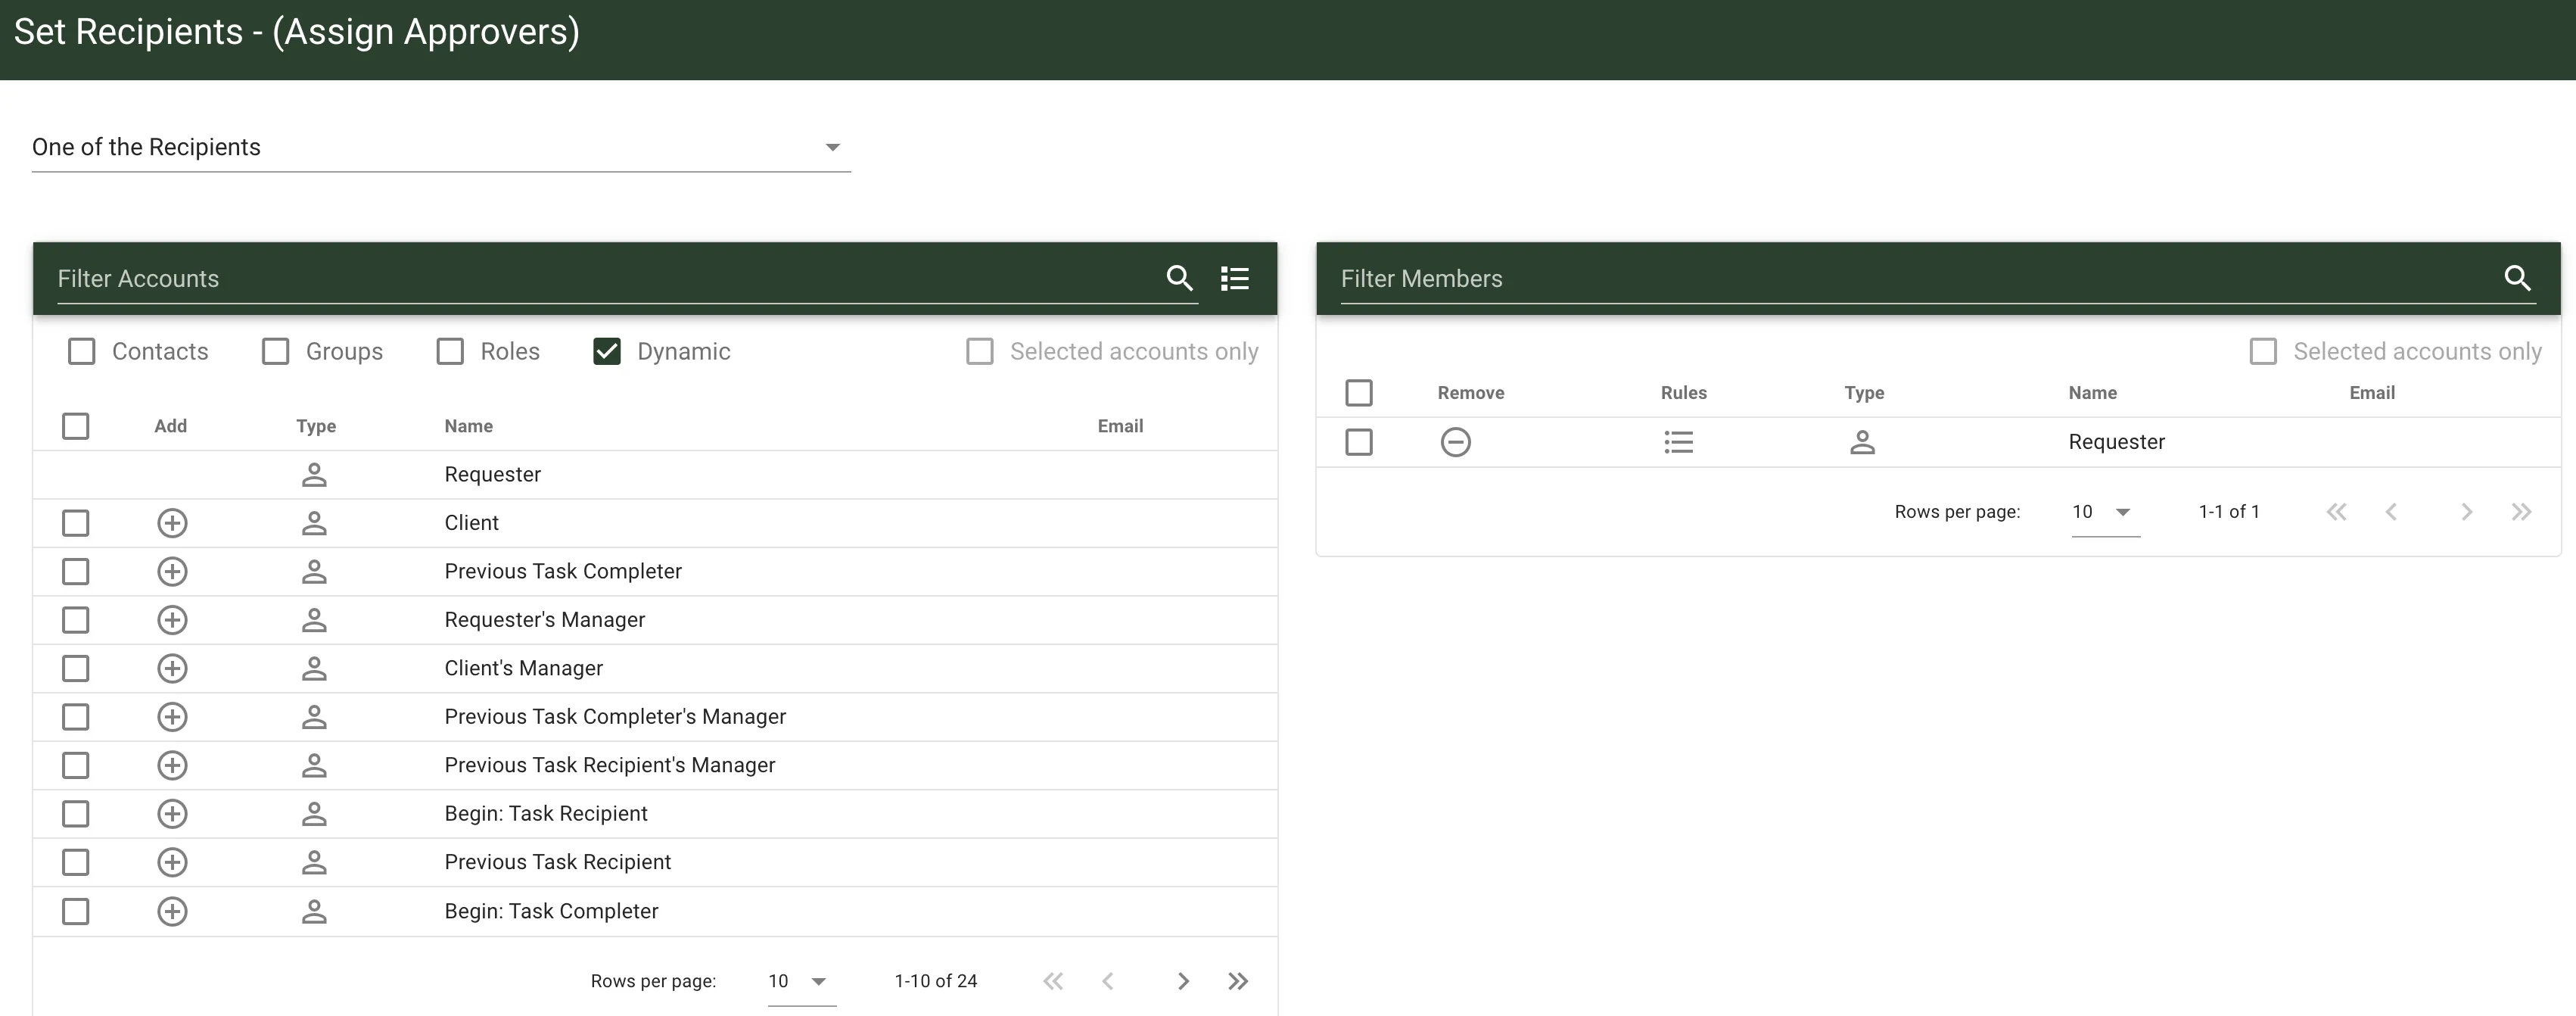Image resolution: width=2576 pixels, height=1016 pixels.
Task: Go to previous members page
Action: [2391, 512]
